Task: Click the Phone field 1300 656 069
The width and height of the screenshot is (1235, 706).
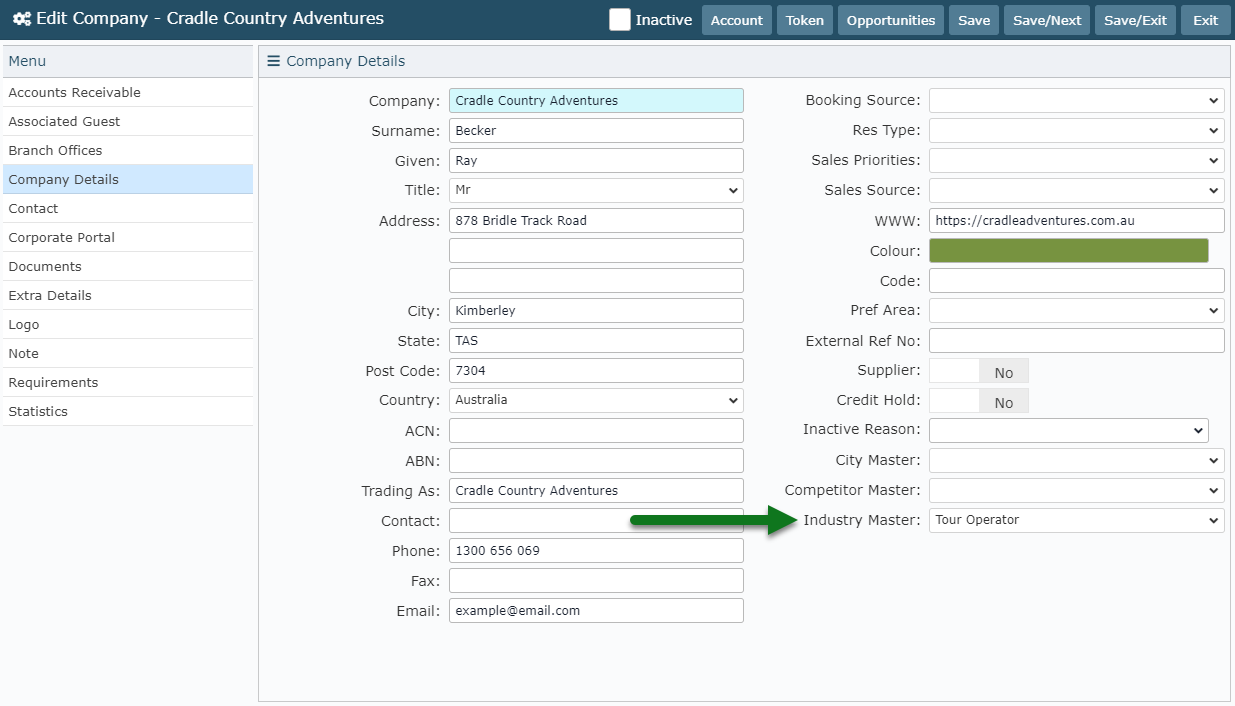Action: pyautogui.click(x=596, y=550)
